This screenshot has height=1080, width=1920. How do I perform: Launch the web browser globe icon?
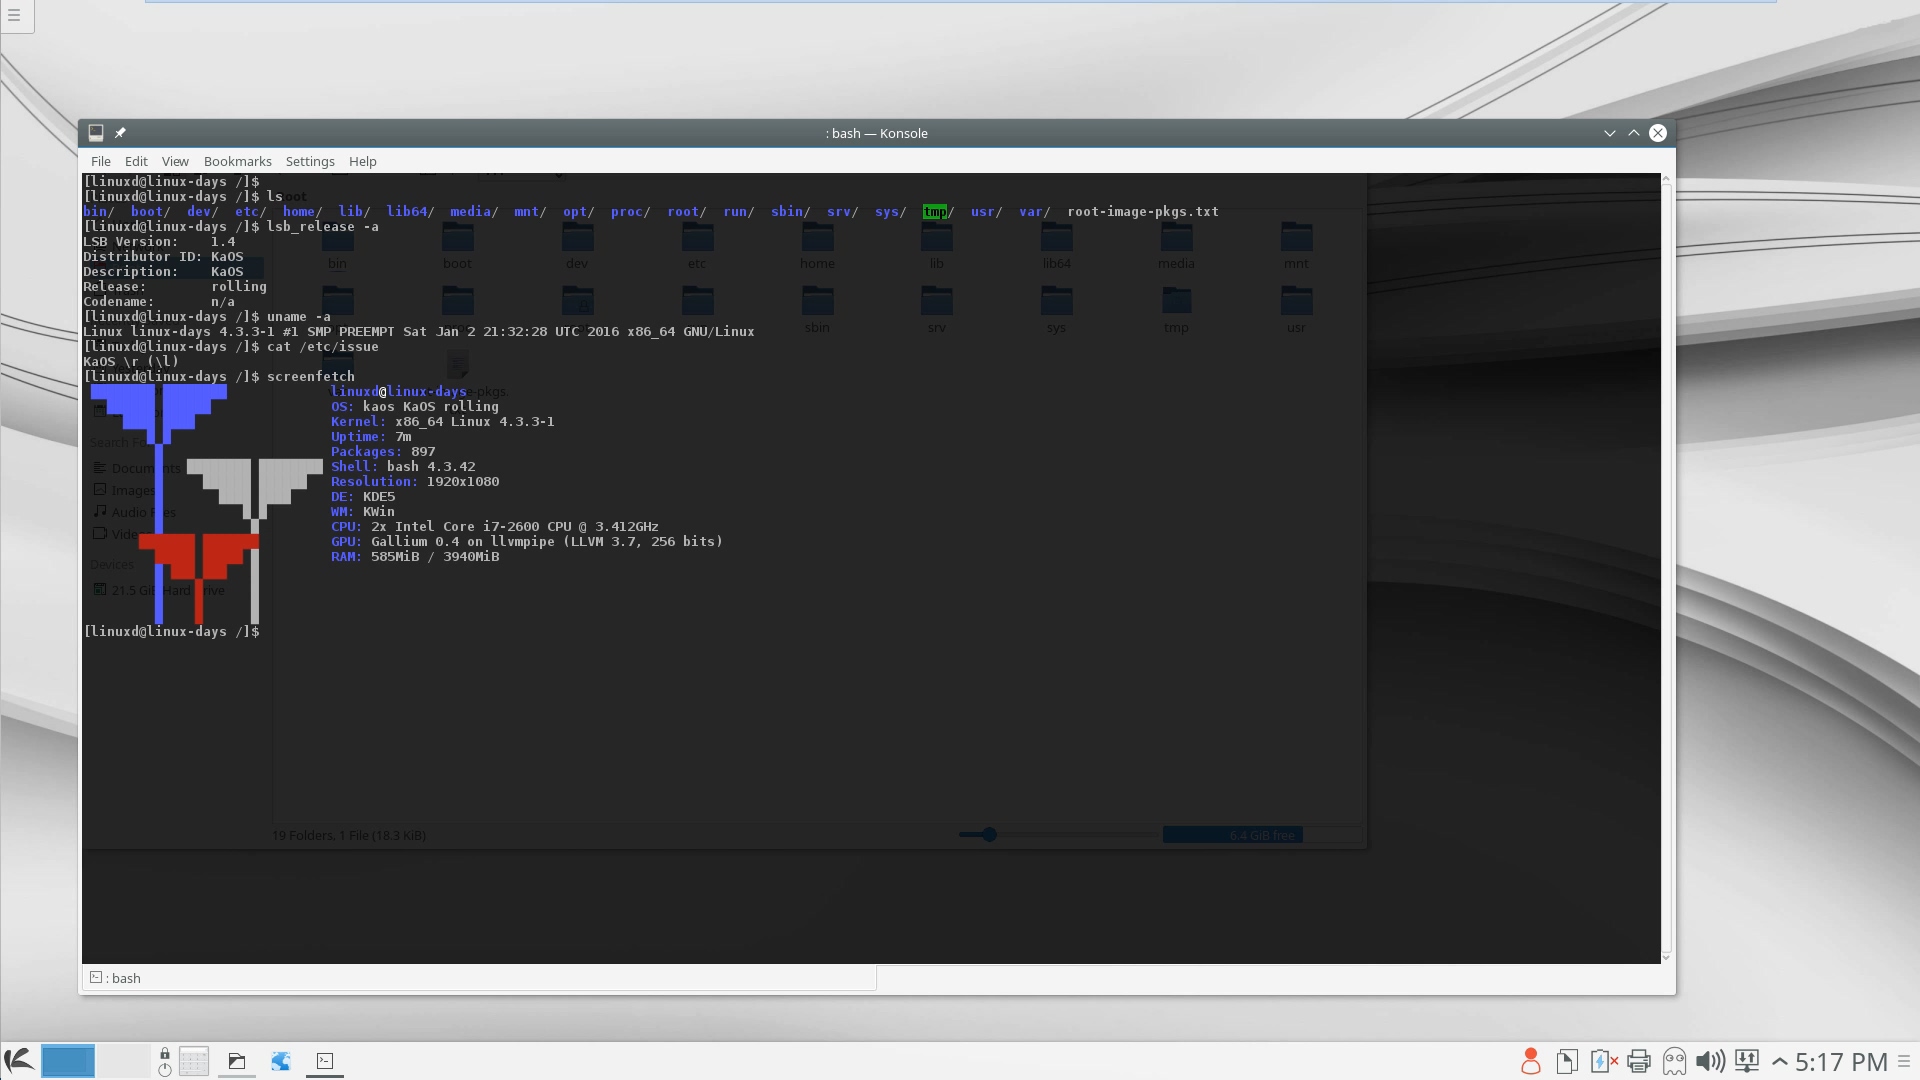pos(281,1061)
